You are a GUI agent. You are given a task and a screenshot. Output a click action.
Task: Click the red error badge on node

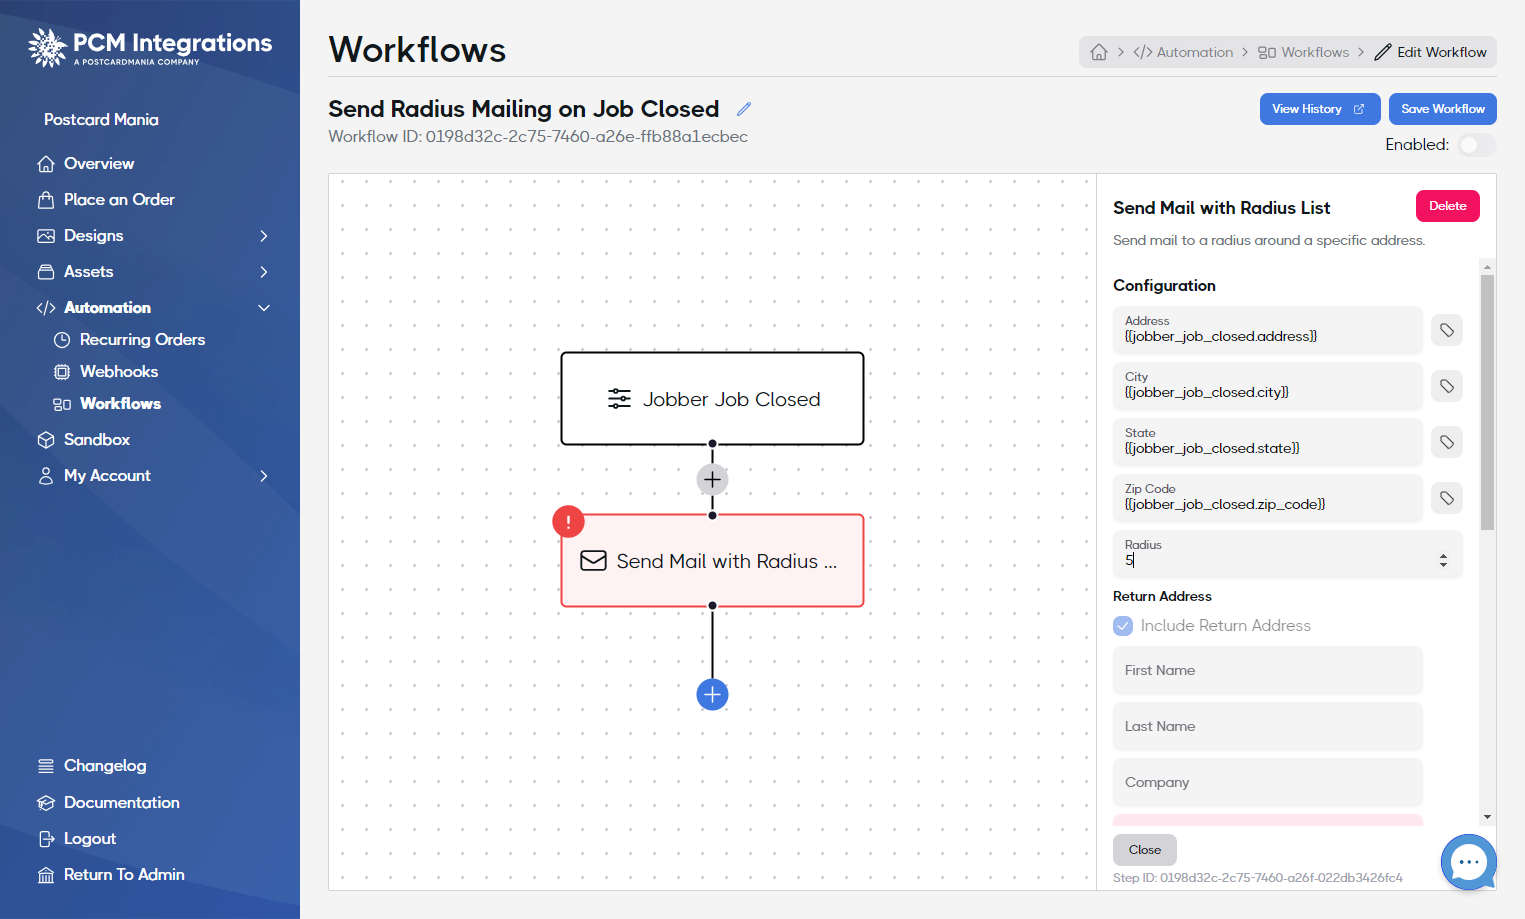tap(568, 521)
